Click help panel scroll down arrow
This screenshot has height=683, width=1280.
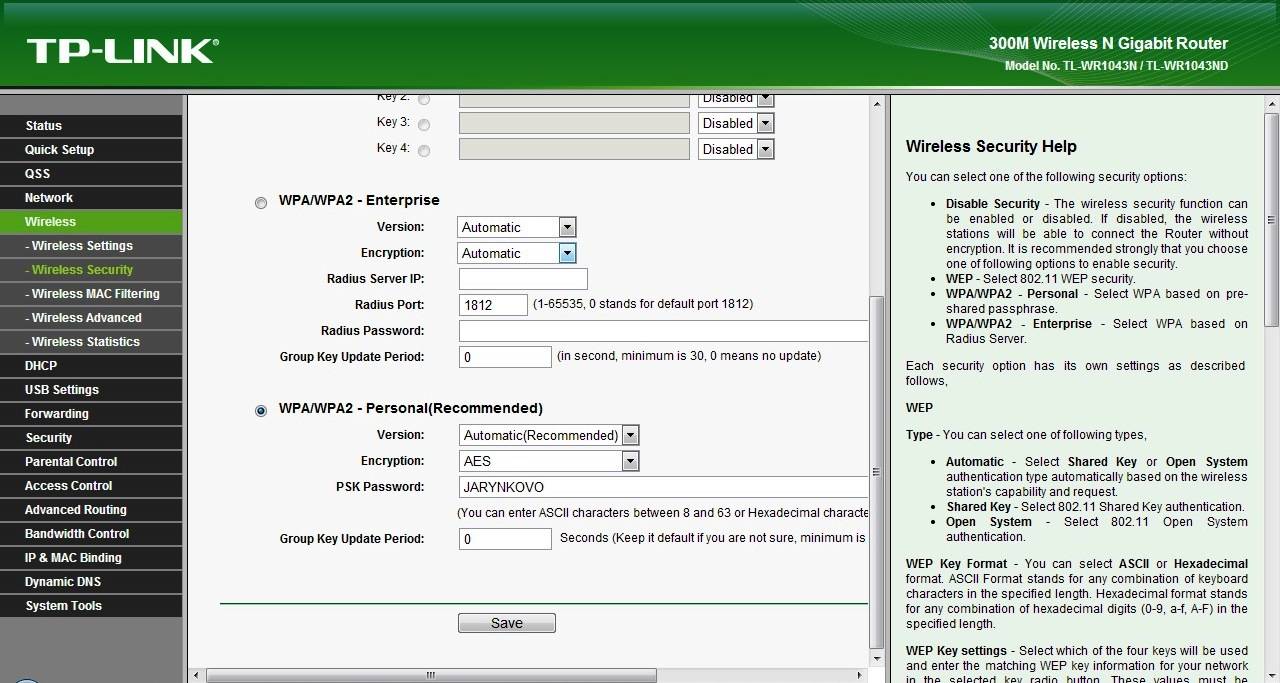pos(1272,675)
